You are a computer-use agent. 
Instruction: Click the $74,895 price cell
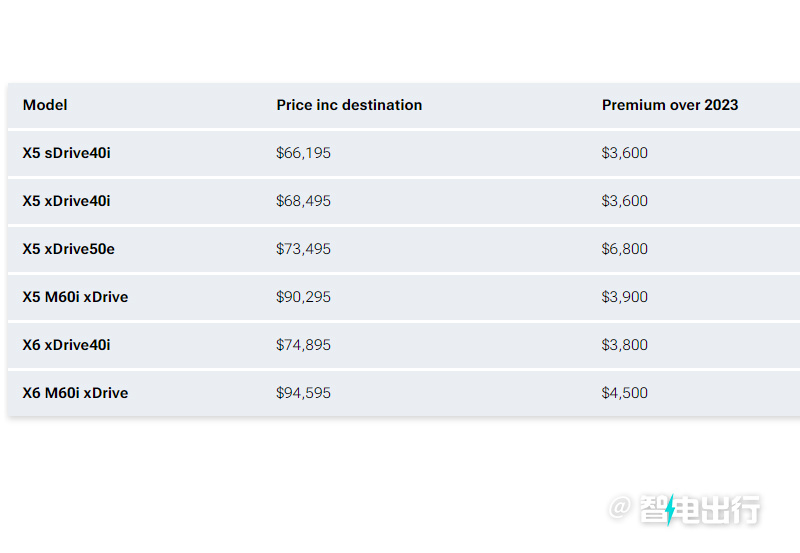pos(303,345)
